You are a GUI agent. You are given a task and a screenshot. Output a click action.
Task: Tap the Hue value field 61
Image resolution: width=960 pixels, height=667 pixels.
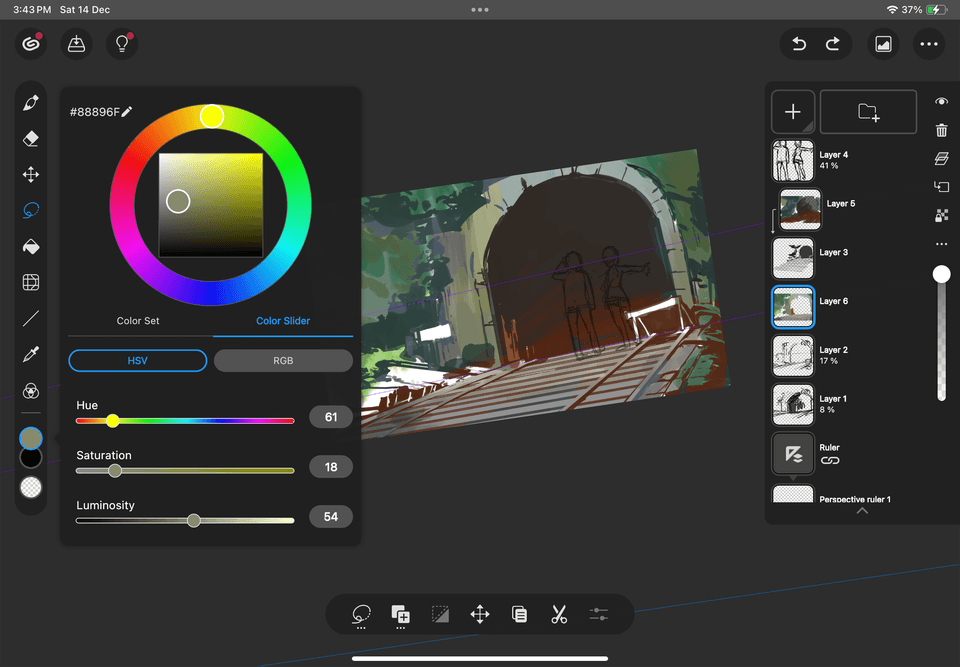tap(331, 417)
